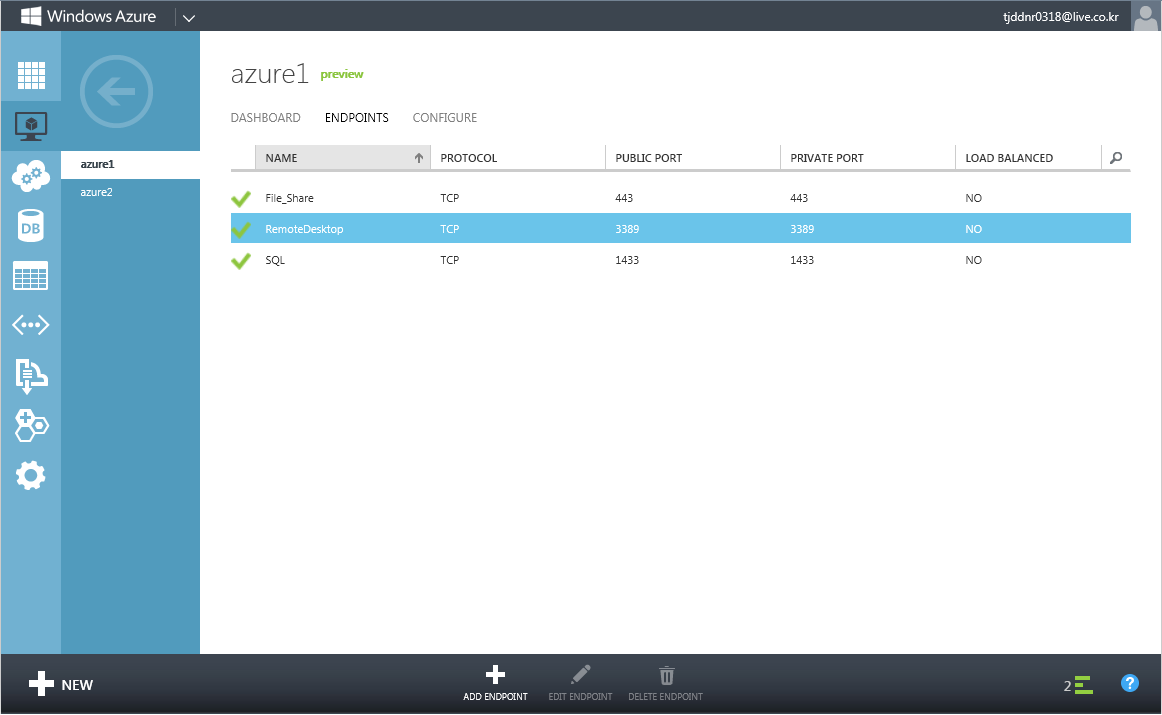Click private port 1433 cell

[802, 260]
